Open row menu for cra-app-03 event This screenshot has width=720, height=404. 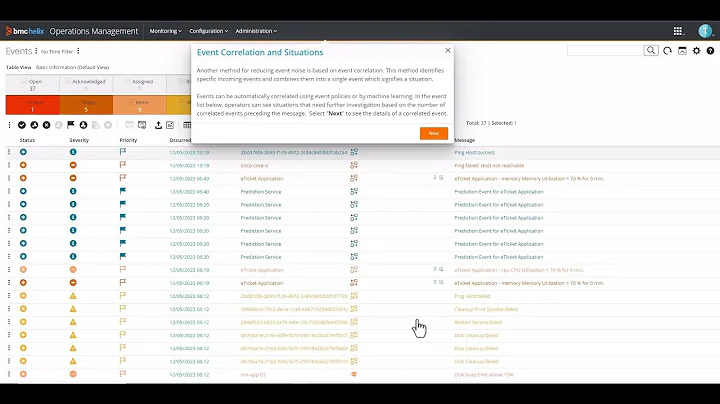click(9, 374)
